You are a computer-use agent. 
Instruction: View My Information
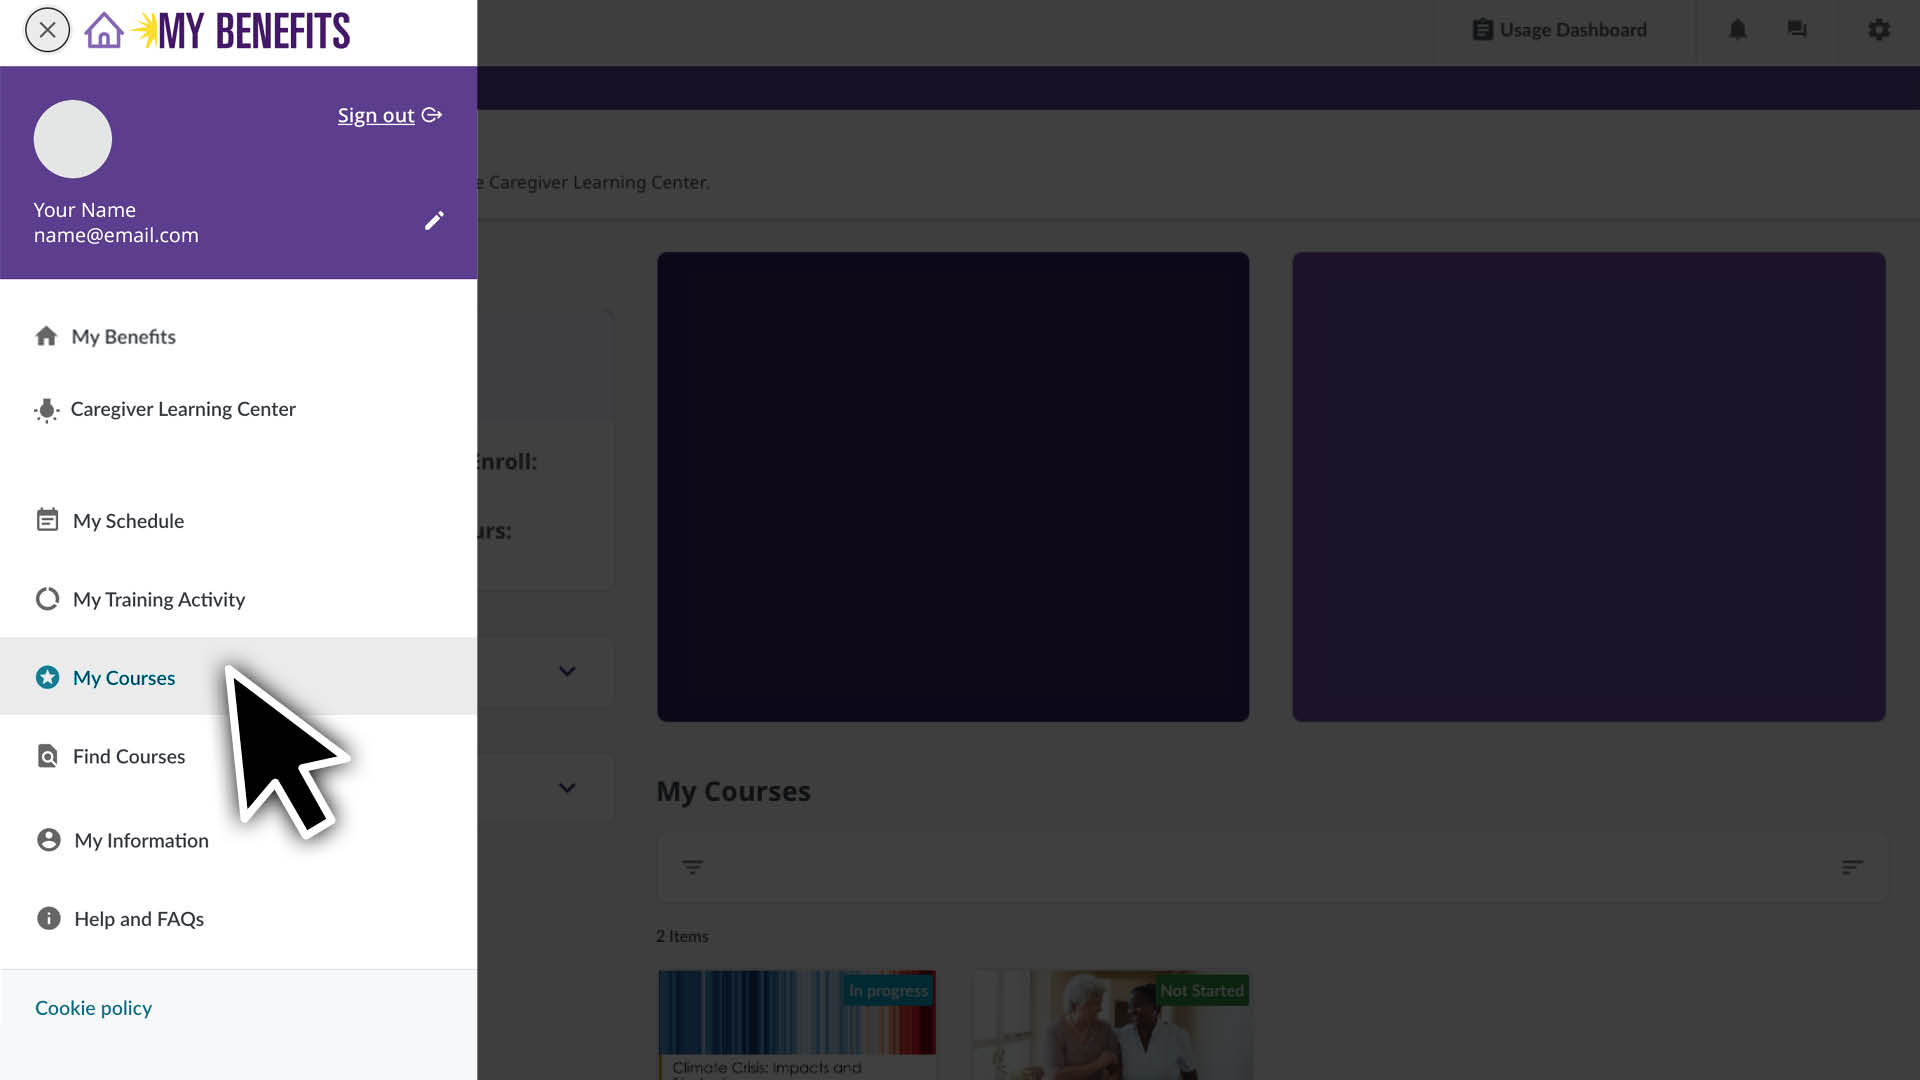tap(141, 840)
